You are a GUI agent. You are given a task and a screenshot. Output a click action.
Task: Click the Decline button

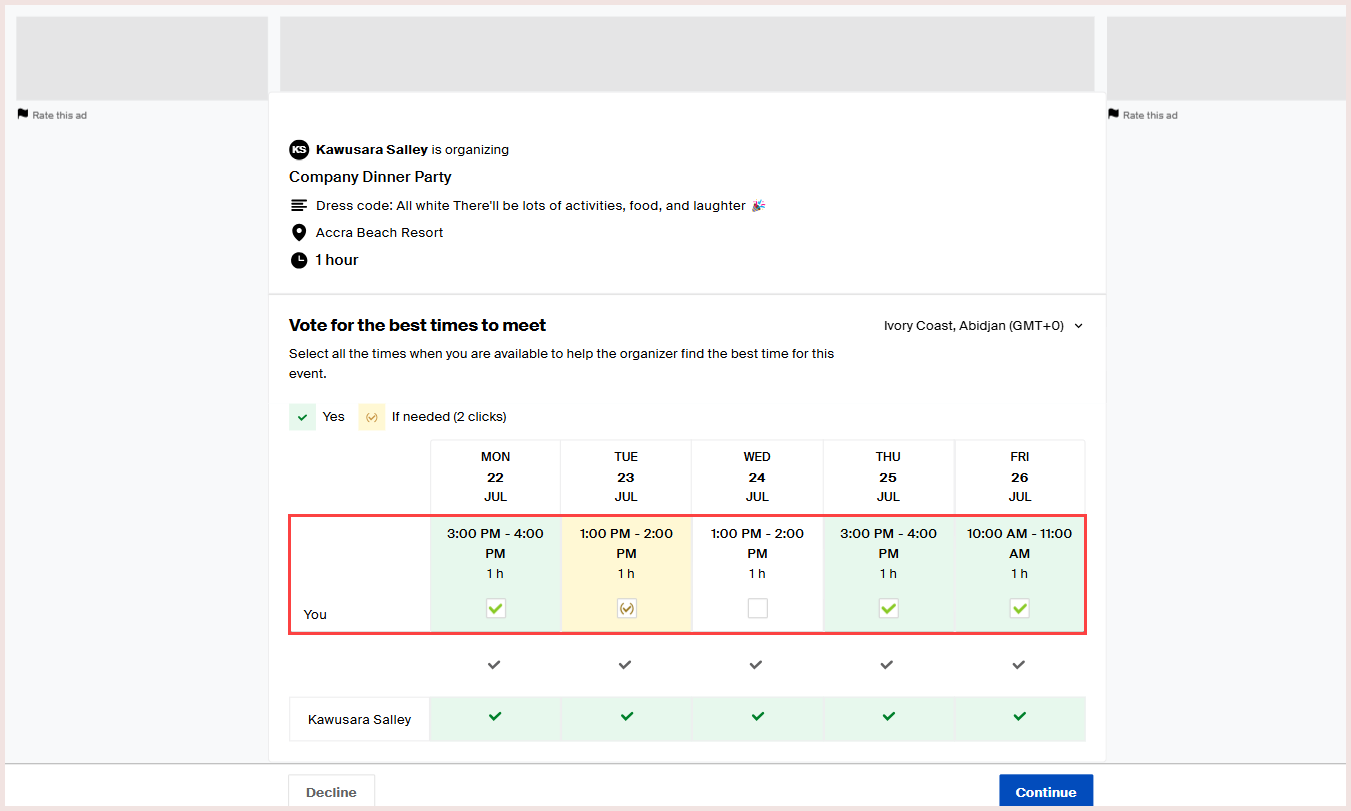click(x=331, y=791)
